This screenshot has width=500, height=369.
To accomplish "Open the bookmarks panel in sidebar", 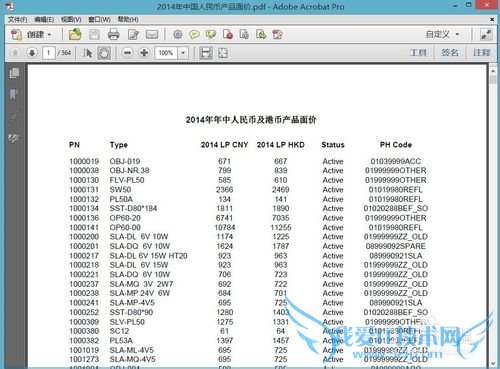I will click(x=14, y=95).
